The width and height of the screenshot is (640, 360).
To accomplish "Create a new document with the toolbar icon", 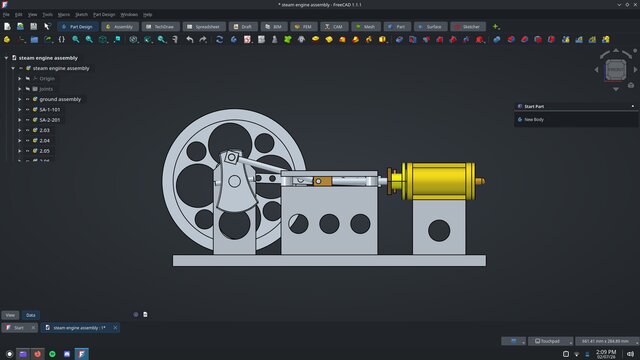I will coord(7,27).
